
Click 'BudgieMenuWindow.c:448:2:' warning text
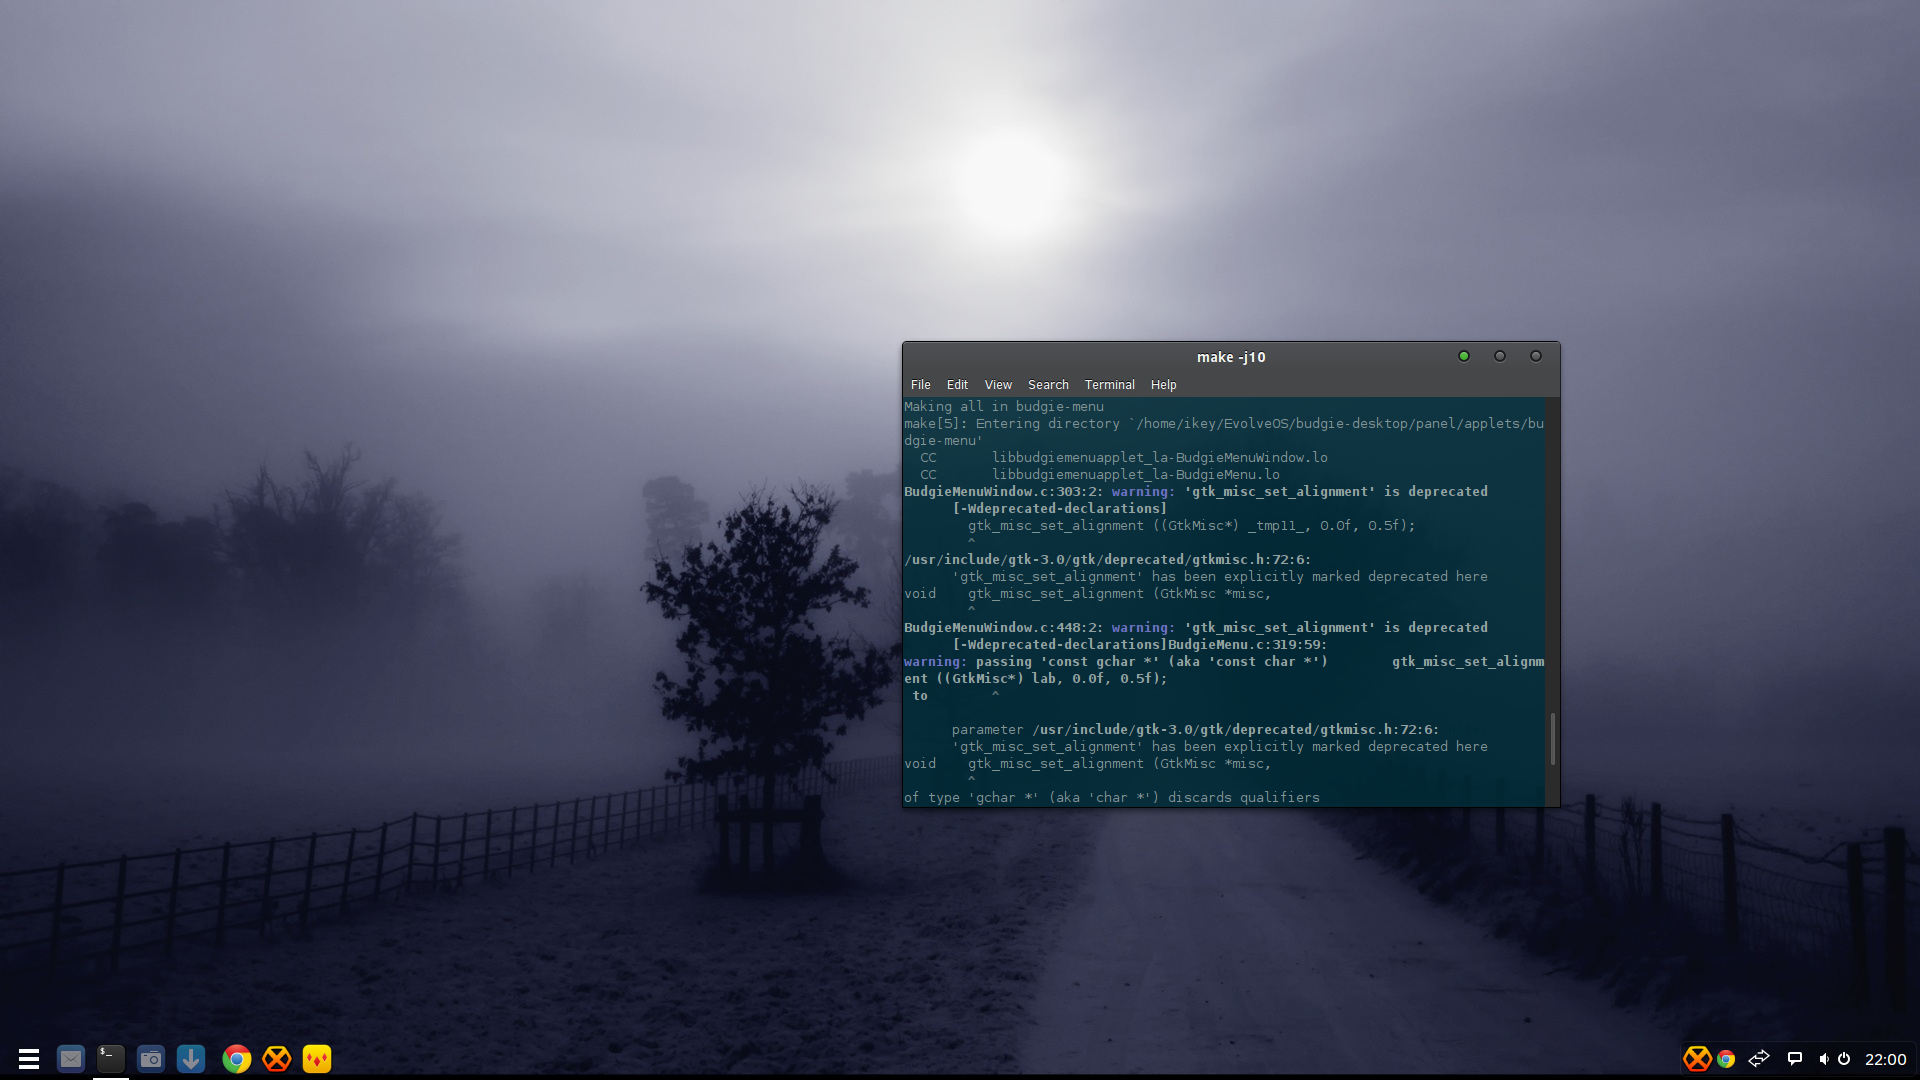click(x=1004, y=627)
